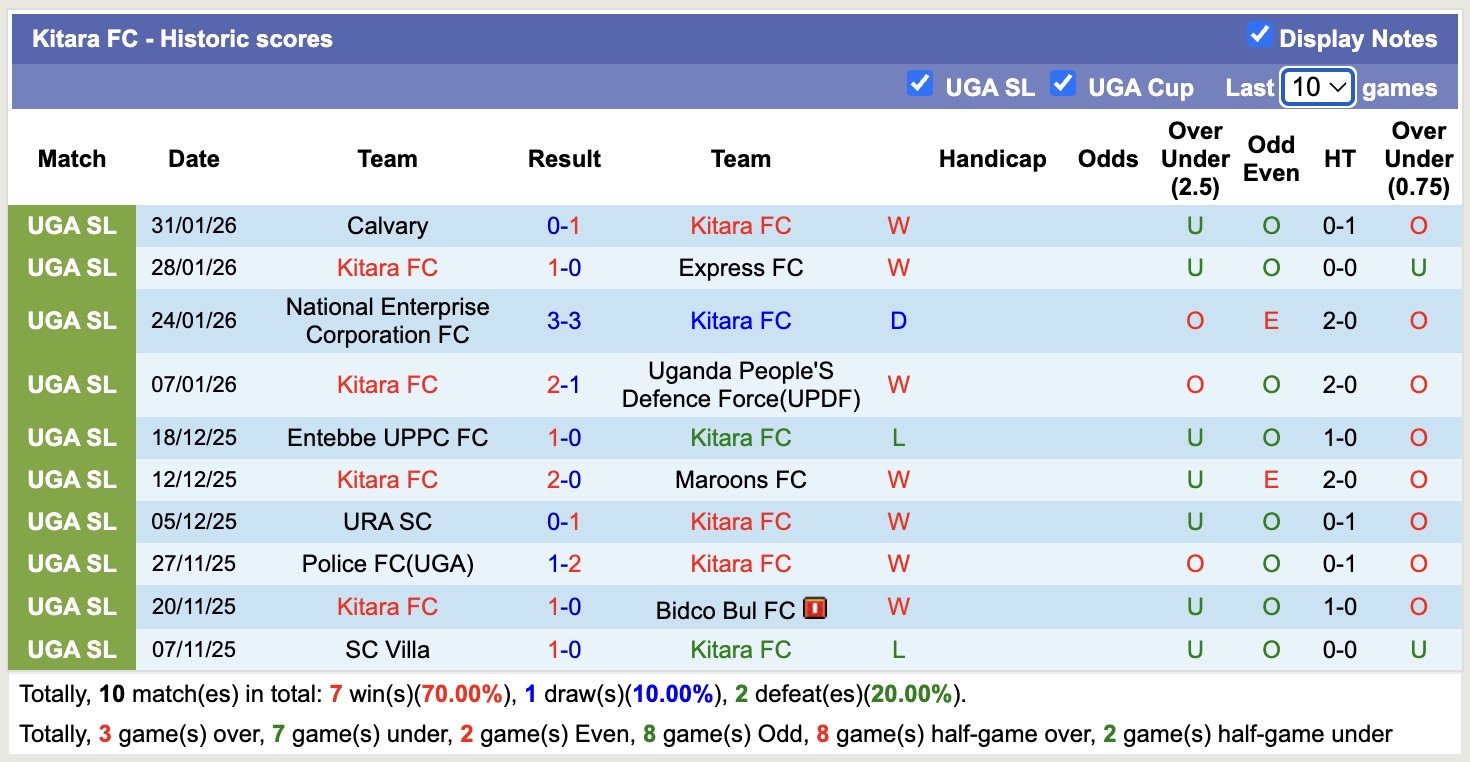The image size is (1470, 762).
Task: Click the 0-1 score for Calvary match
Action: click(x=564, y=226)
